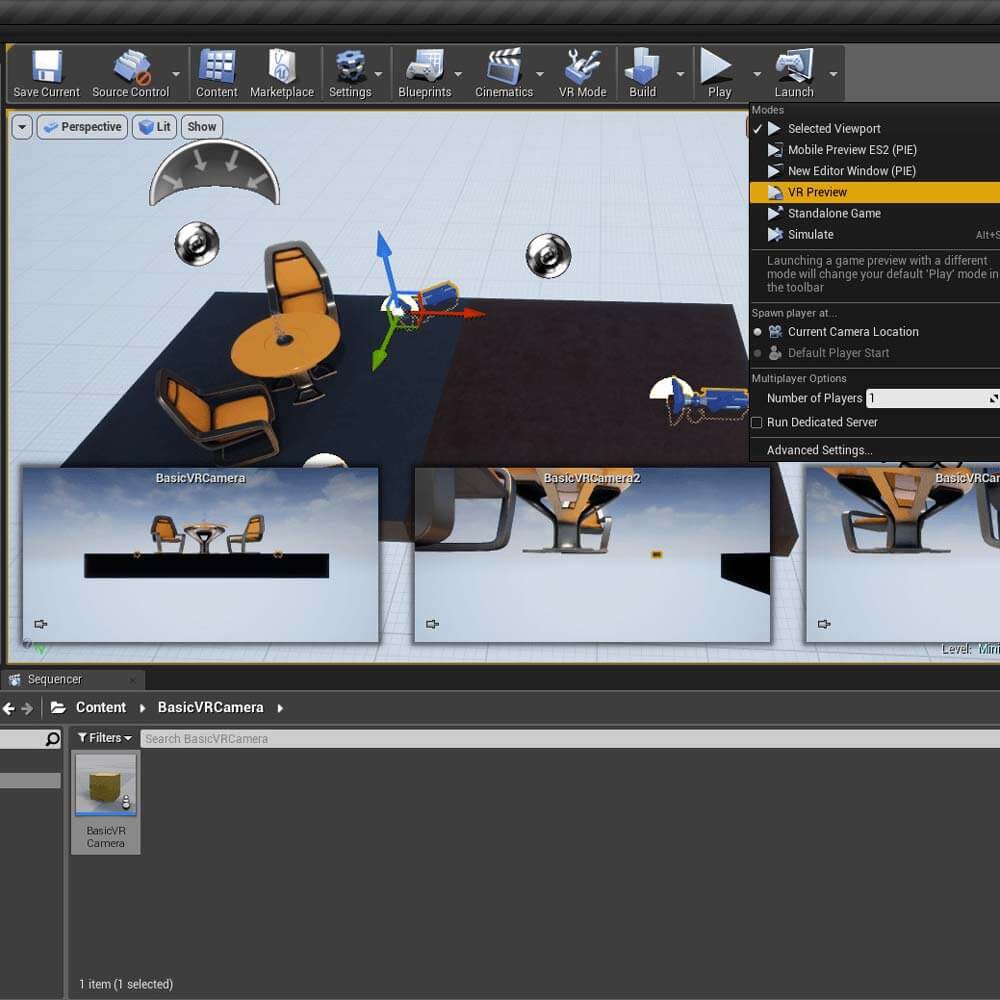Screen dimensions: 1000x1000
Task: Click the BasicVRCamera2 preview image
Action: coord(592,554)
